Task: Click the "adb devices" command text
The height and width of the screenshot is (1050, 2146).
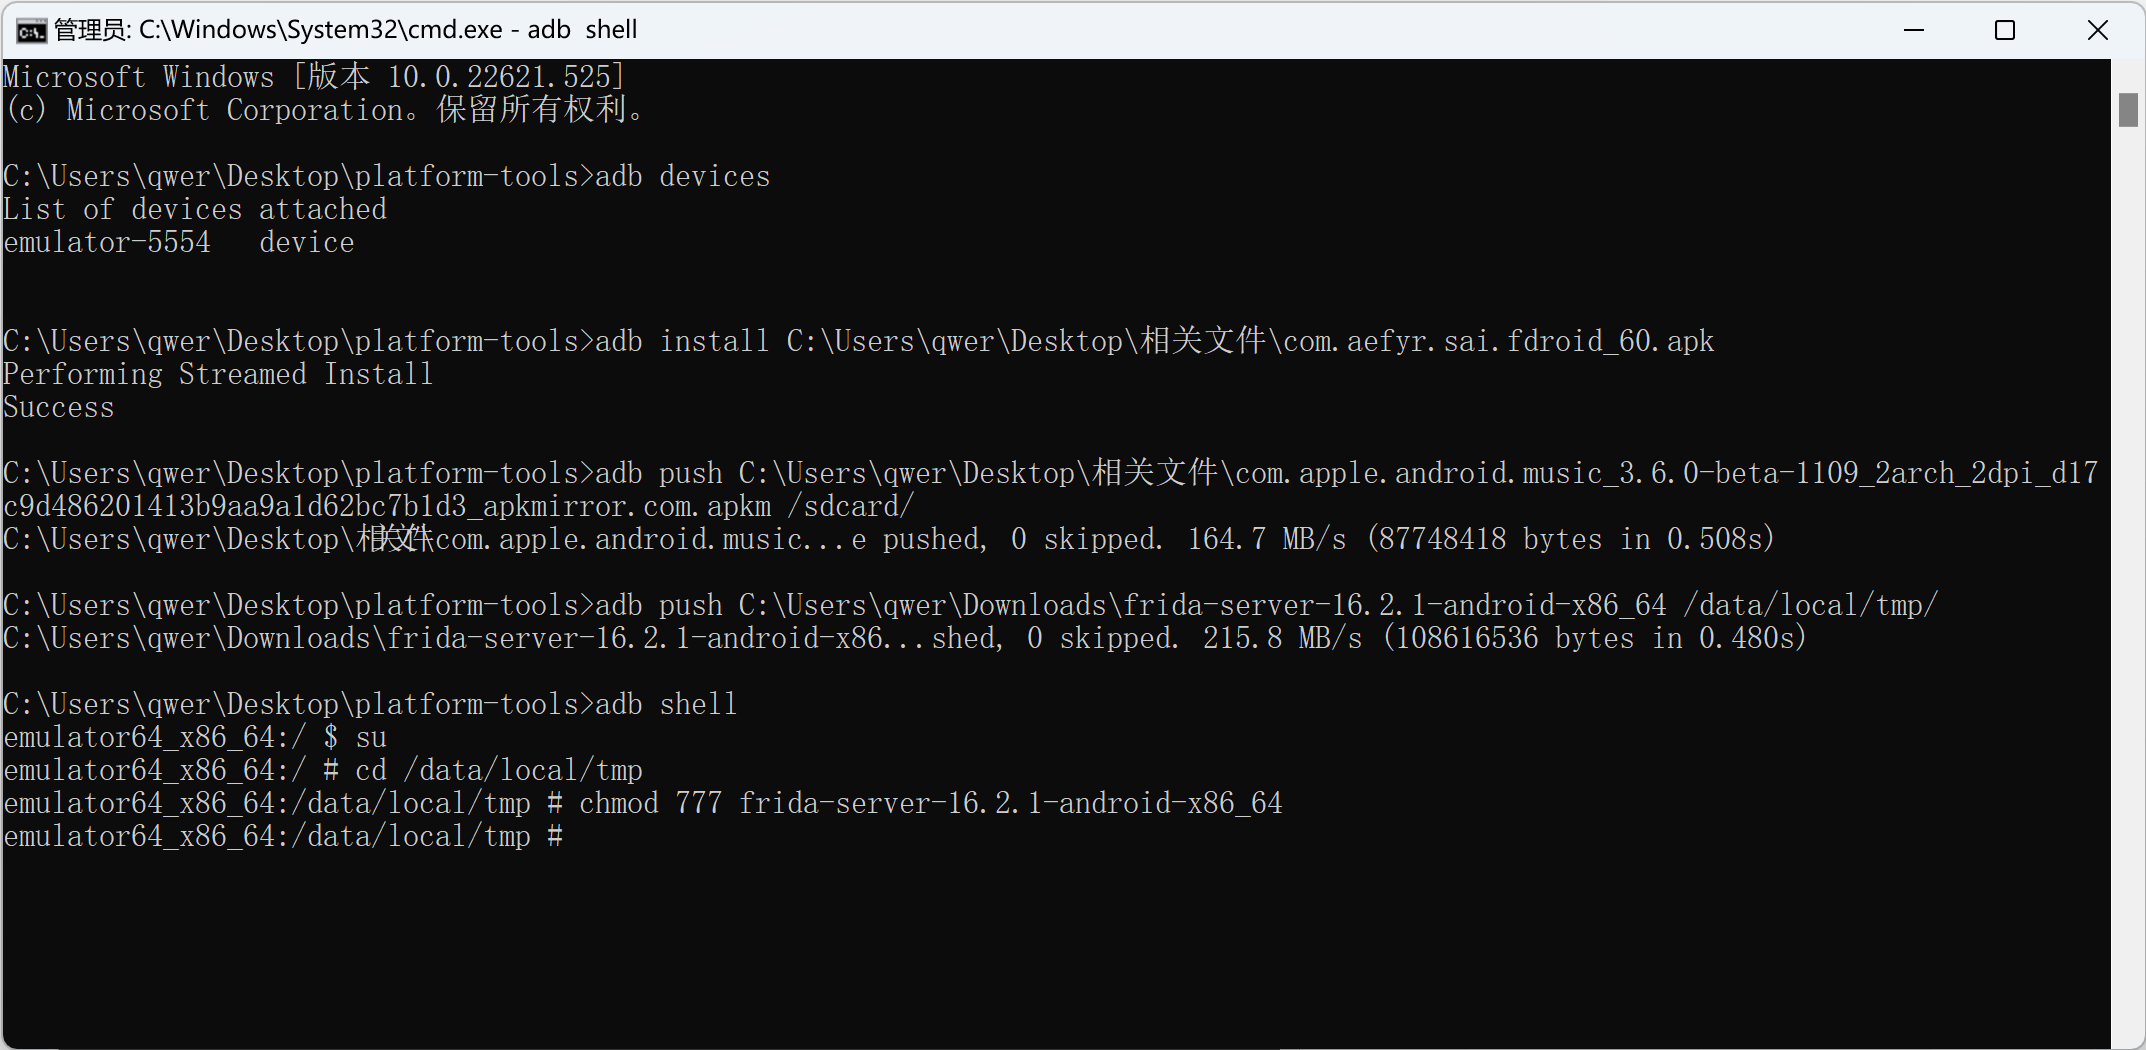Action: [x=682, y=177]
